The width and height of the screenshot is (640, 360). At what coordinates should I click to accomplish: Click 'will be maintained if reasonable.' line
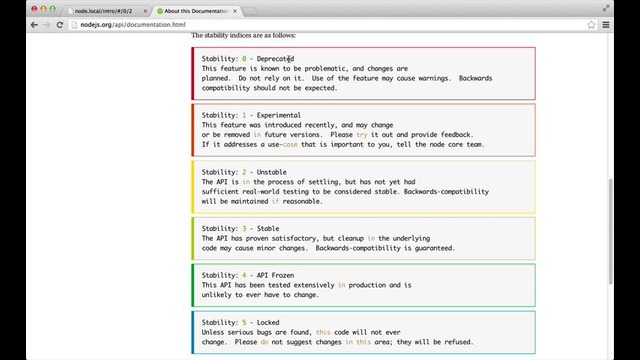(x=262, y=201)
